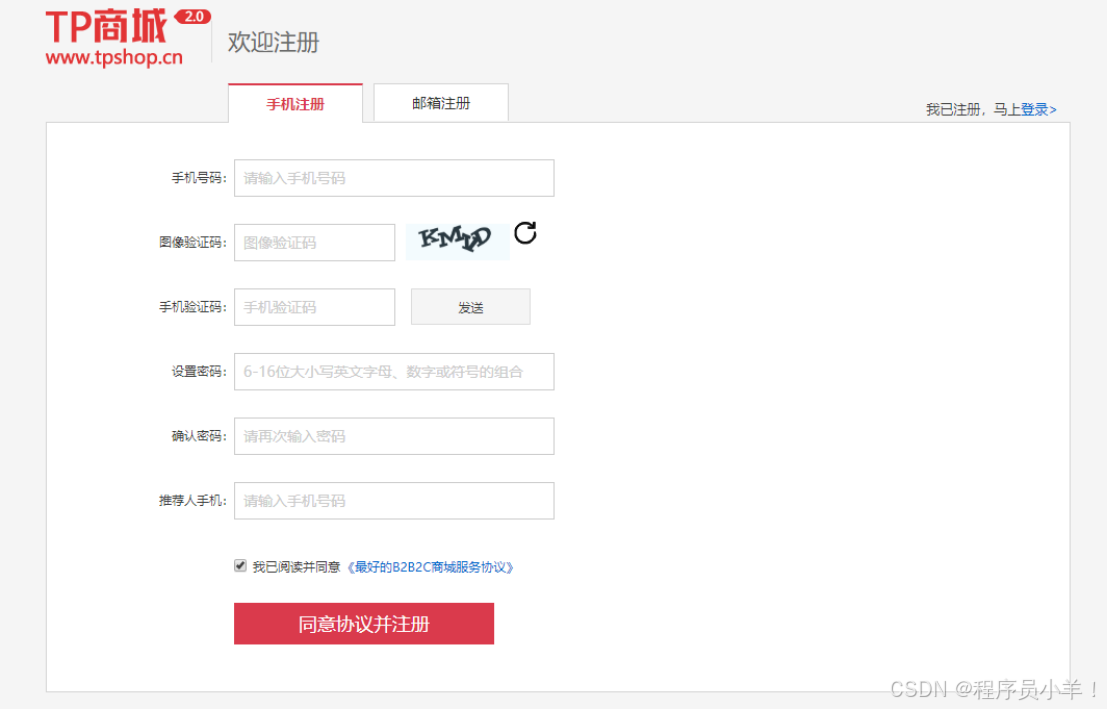Click the TP商城 logo
The width and height of the screenshot is (1108, 709).
105,25
